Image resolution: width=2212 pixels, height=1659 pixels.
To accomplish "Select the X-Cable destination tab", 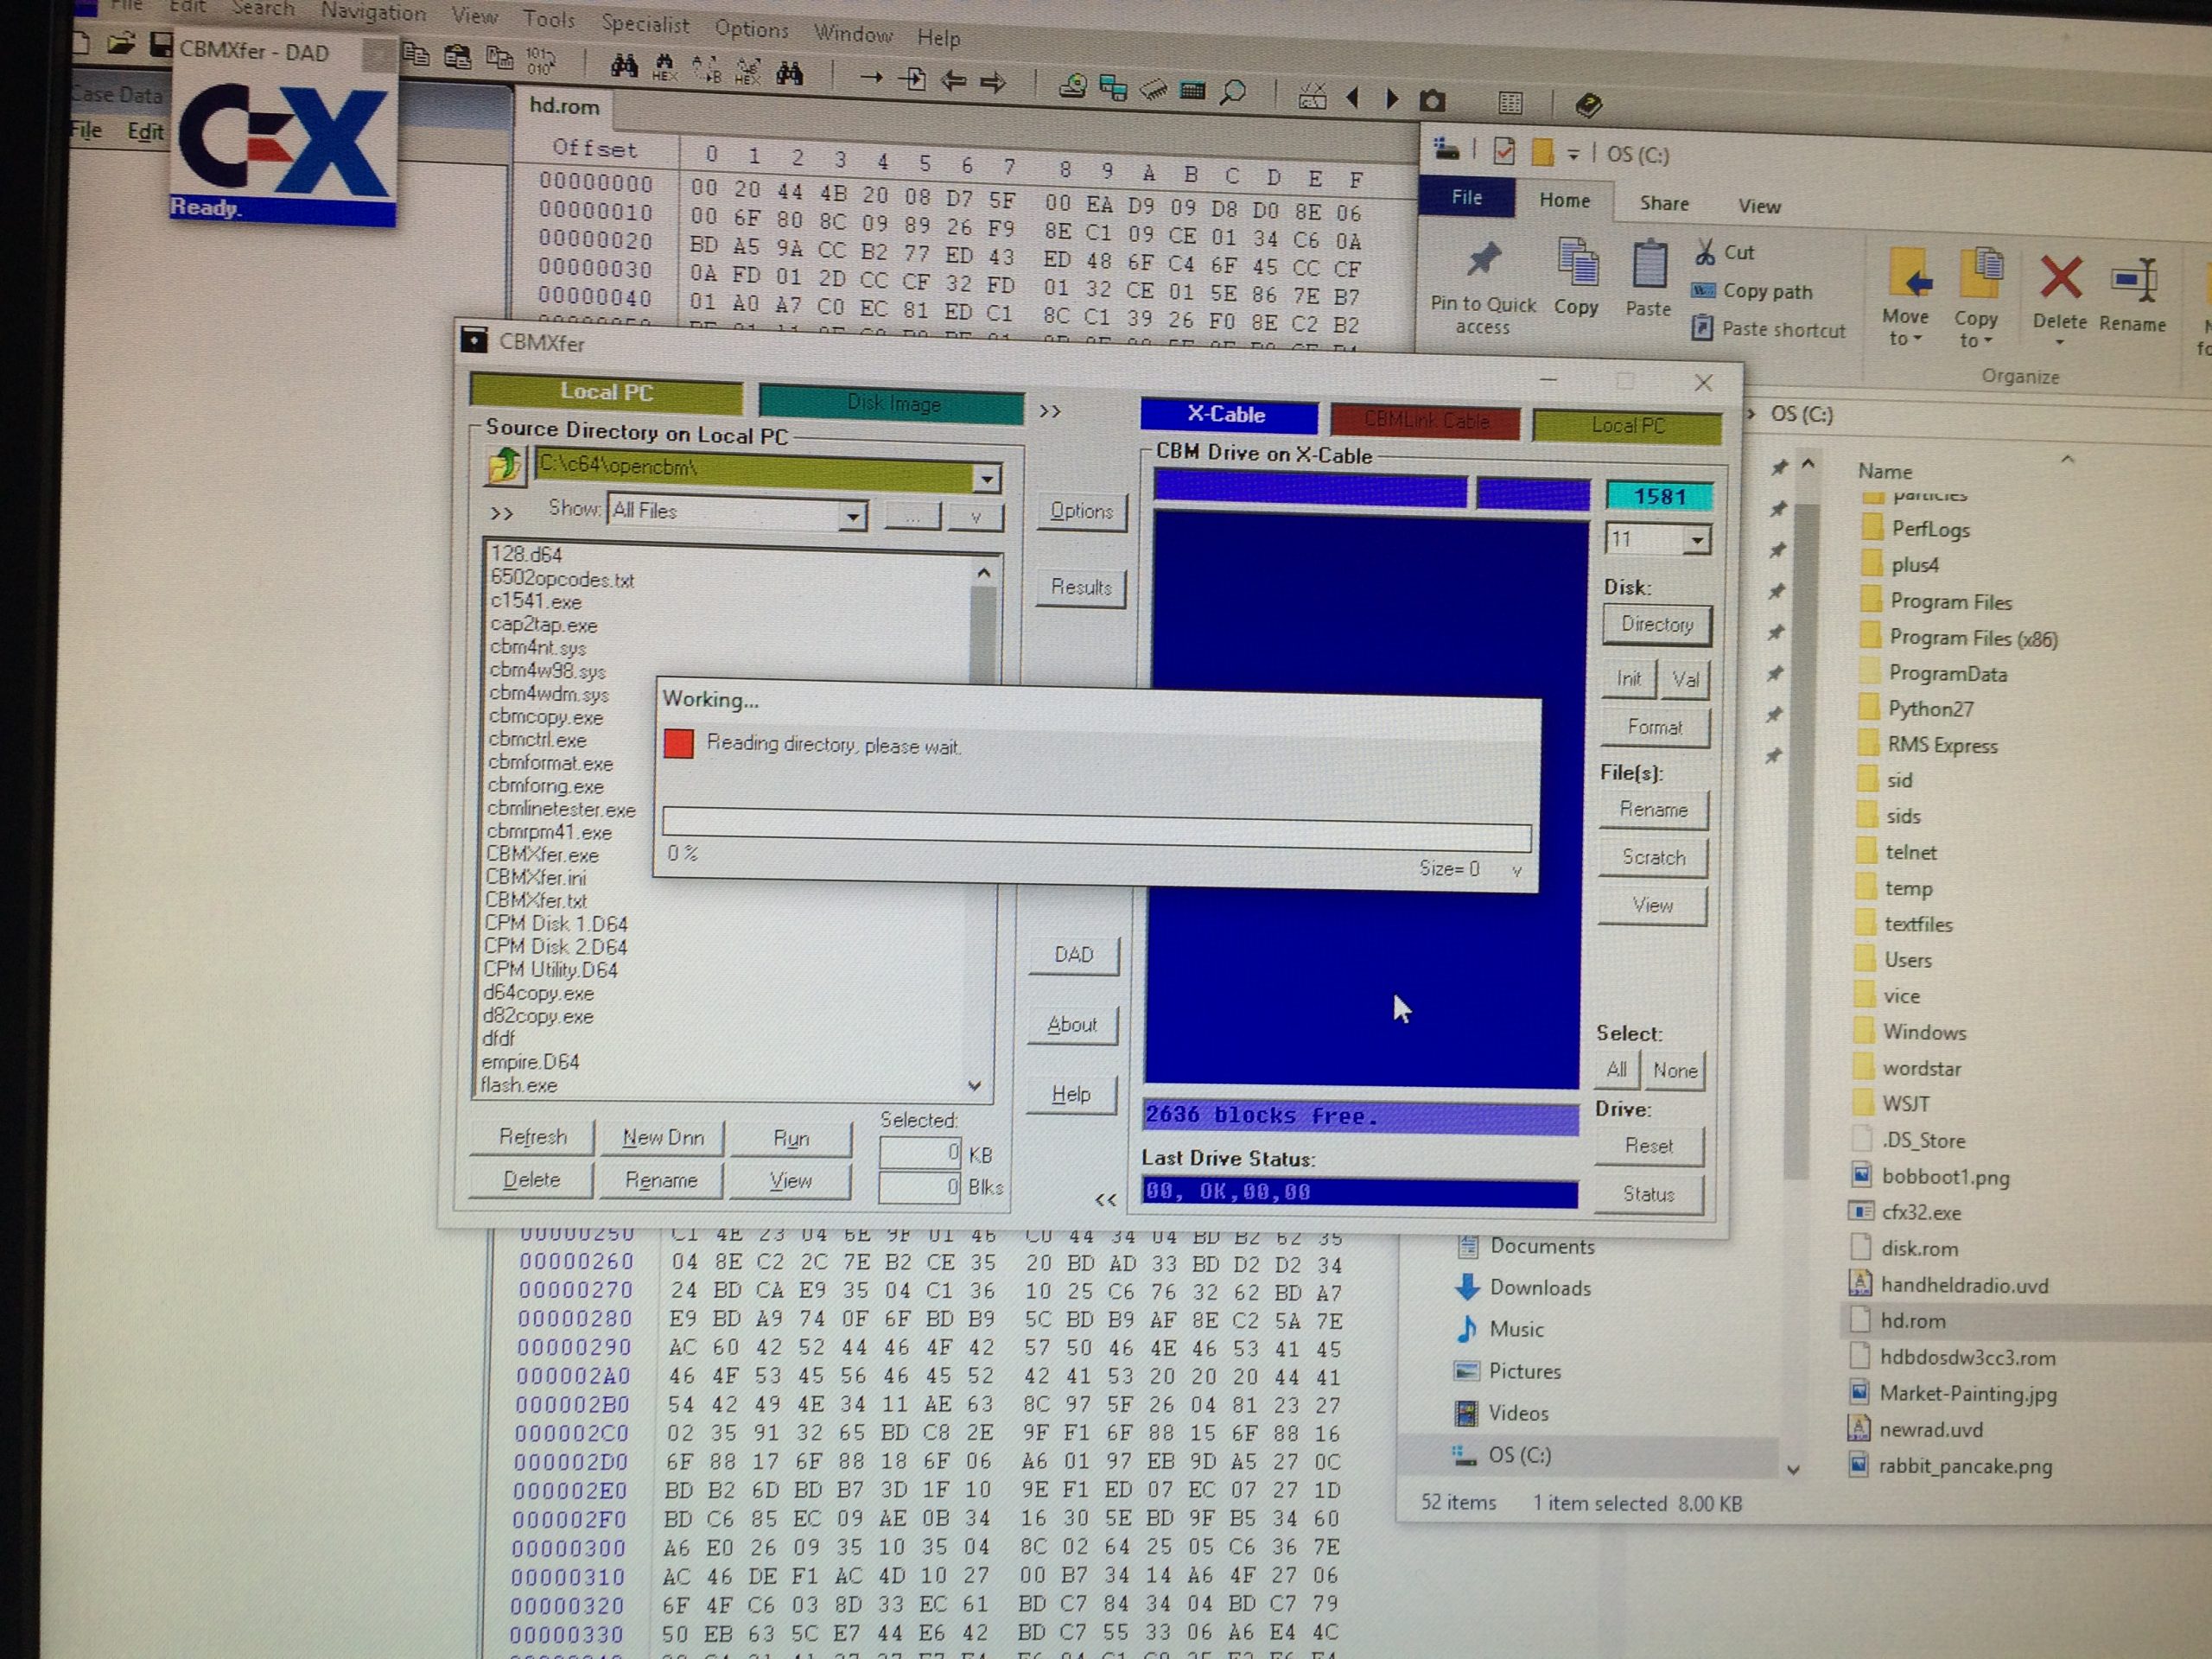I will (1227, 415).
